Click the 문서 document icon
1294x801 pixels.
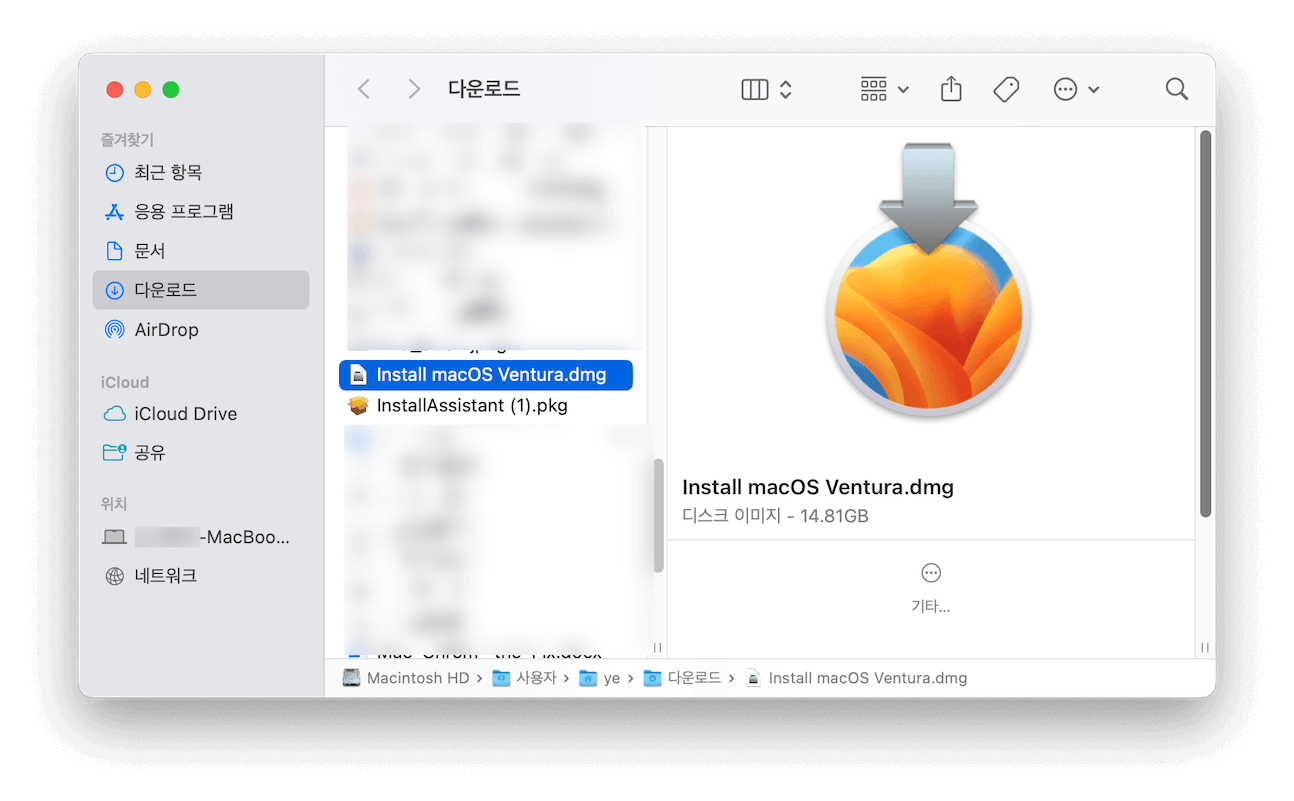pyautogui.click(x=115, y=250)
